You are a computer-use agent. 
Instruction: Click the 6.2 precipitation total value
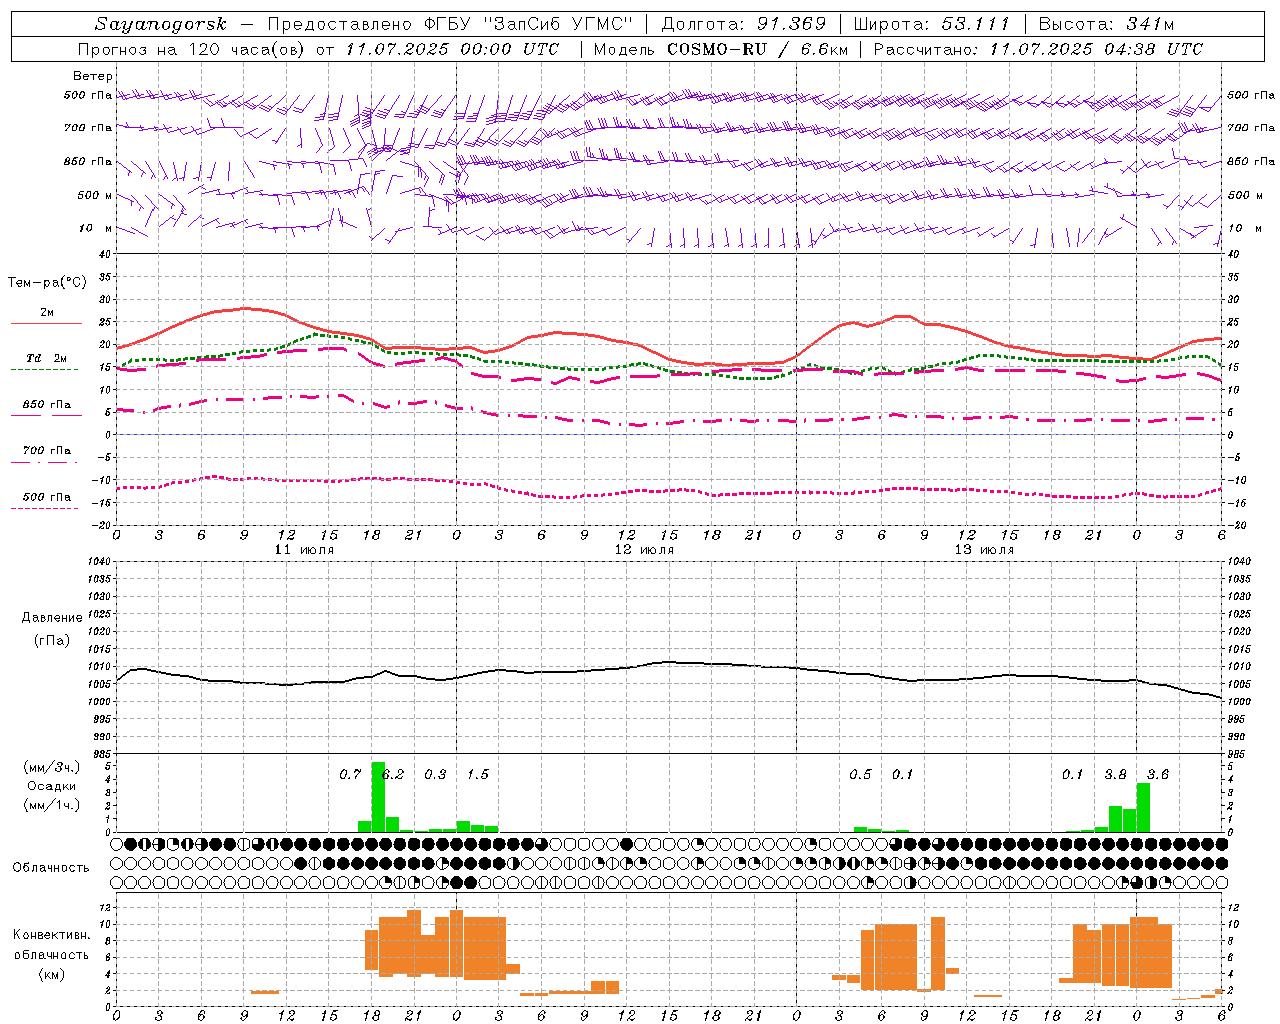click(x=393, y=775)
